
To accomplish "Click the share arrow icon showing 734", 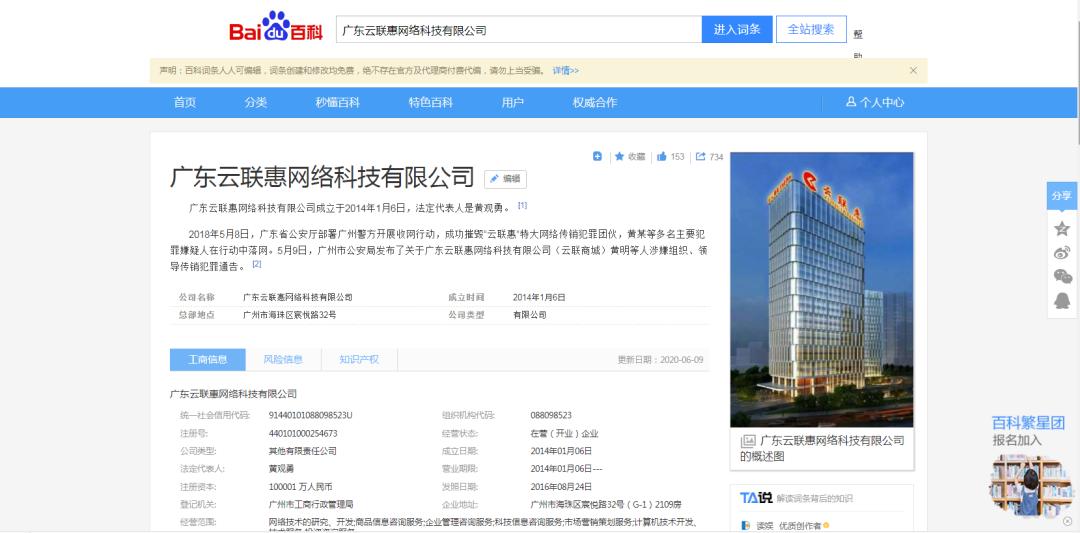I will coord(700,157).
